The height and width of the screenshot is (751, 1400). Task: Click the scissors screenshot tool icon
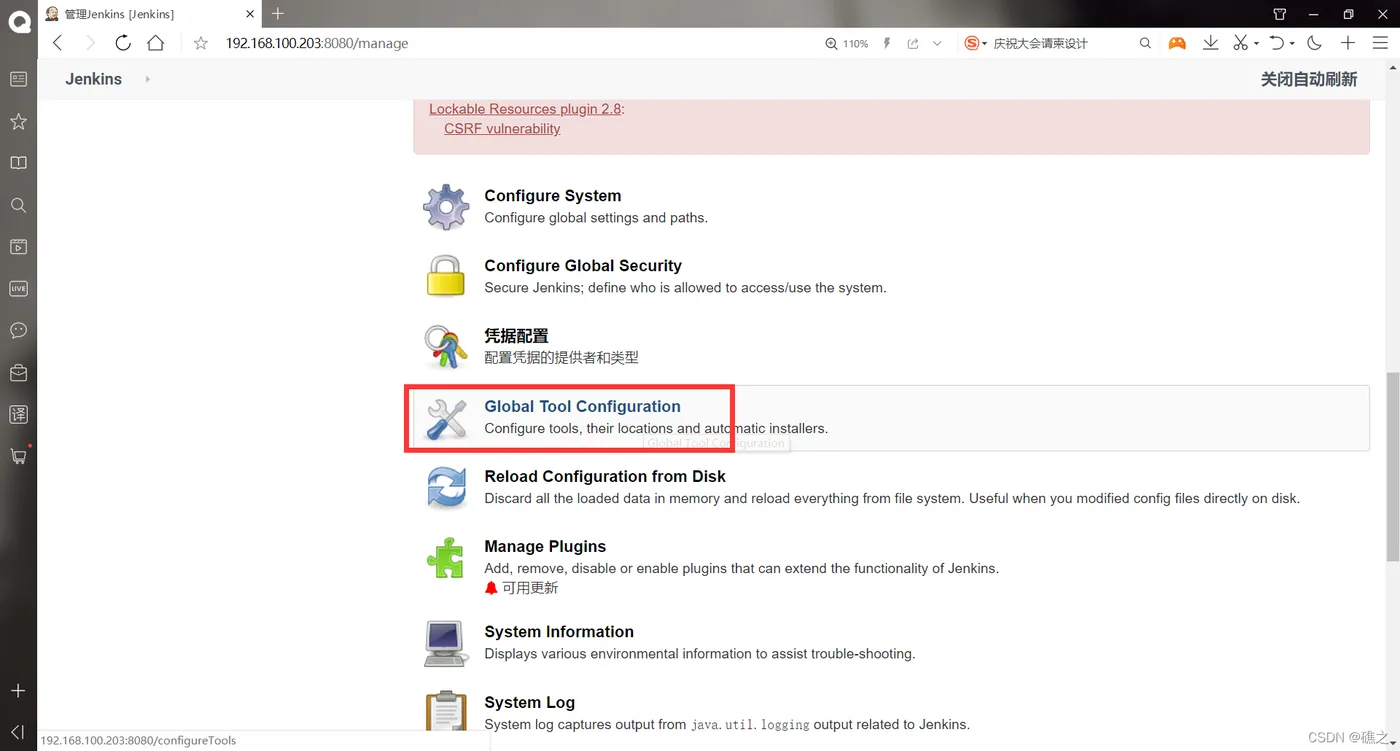click(1240, 43)
